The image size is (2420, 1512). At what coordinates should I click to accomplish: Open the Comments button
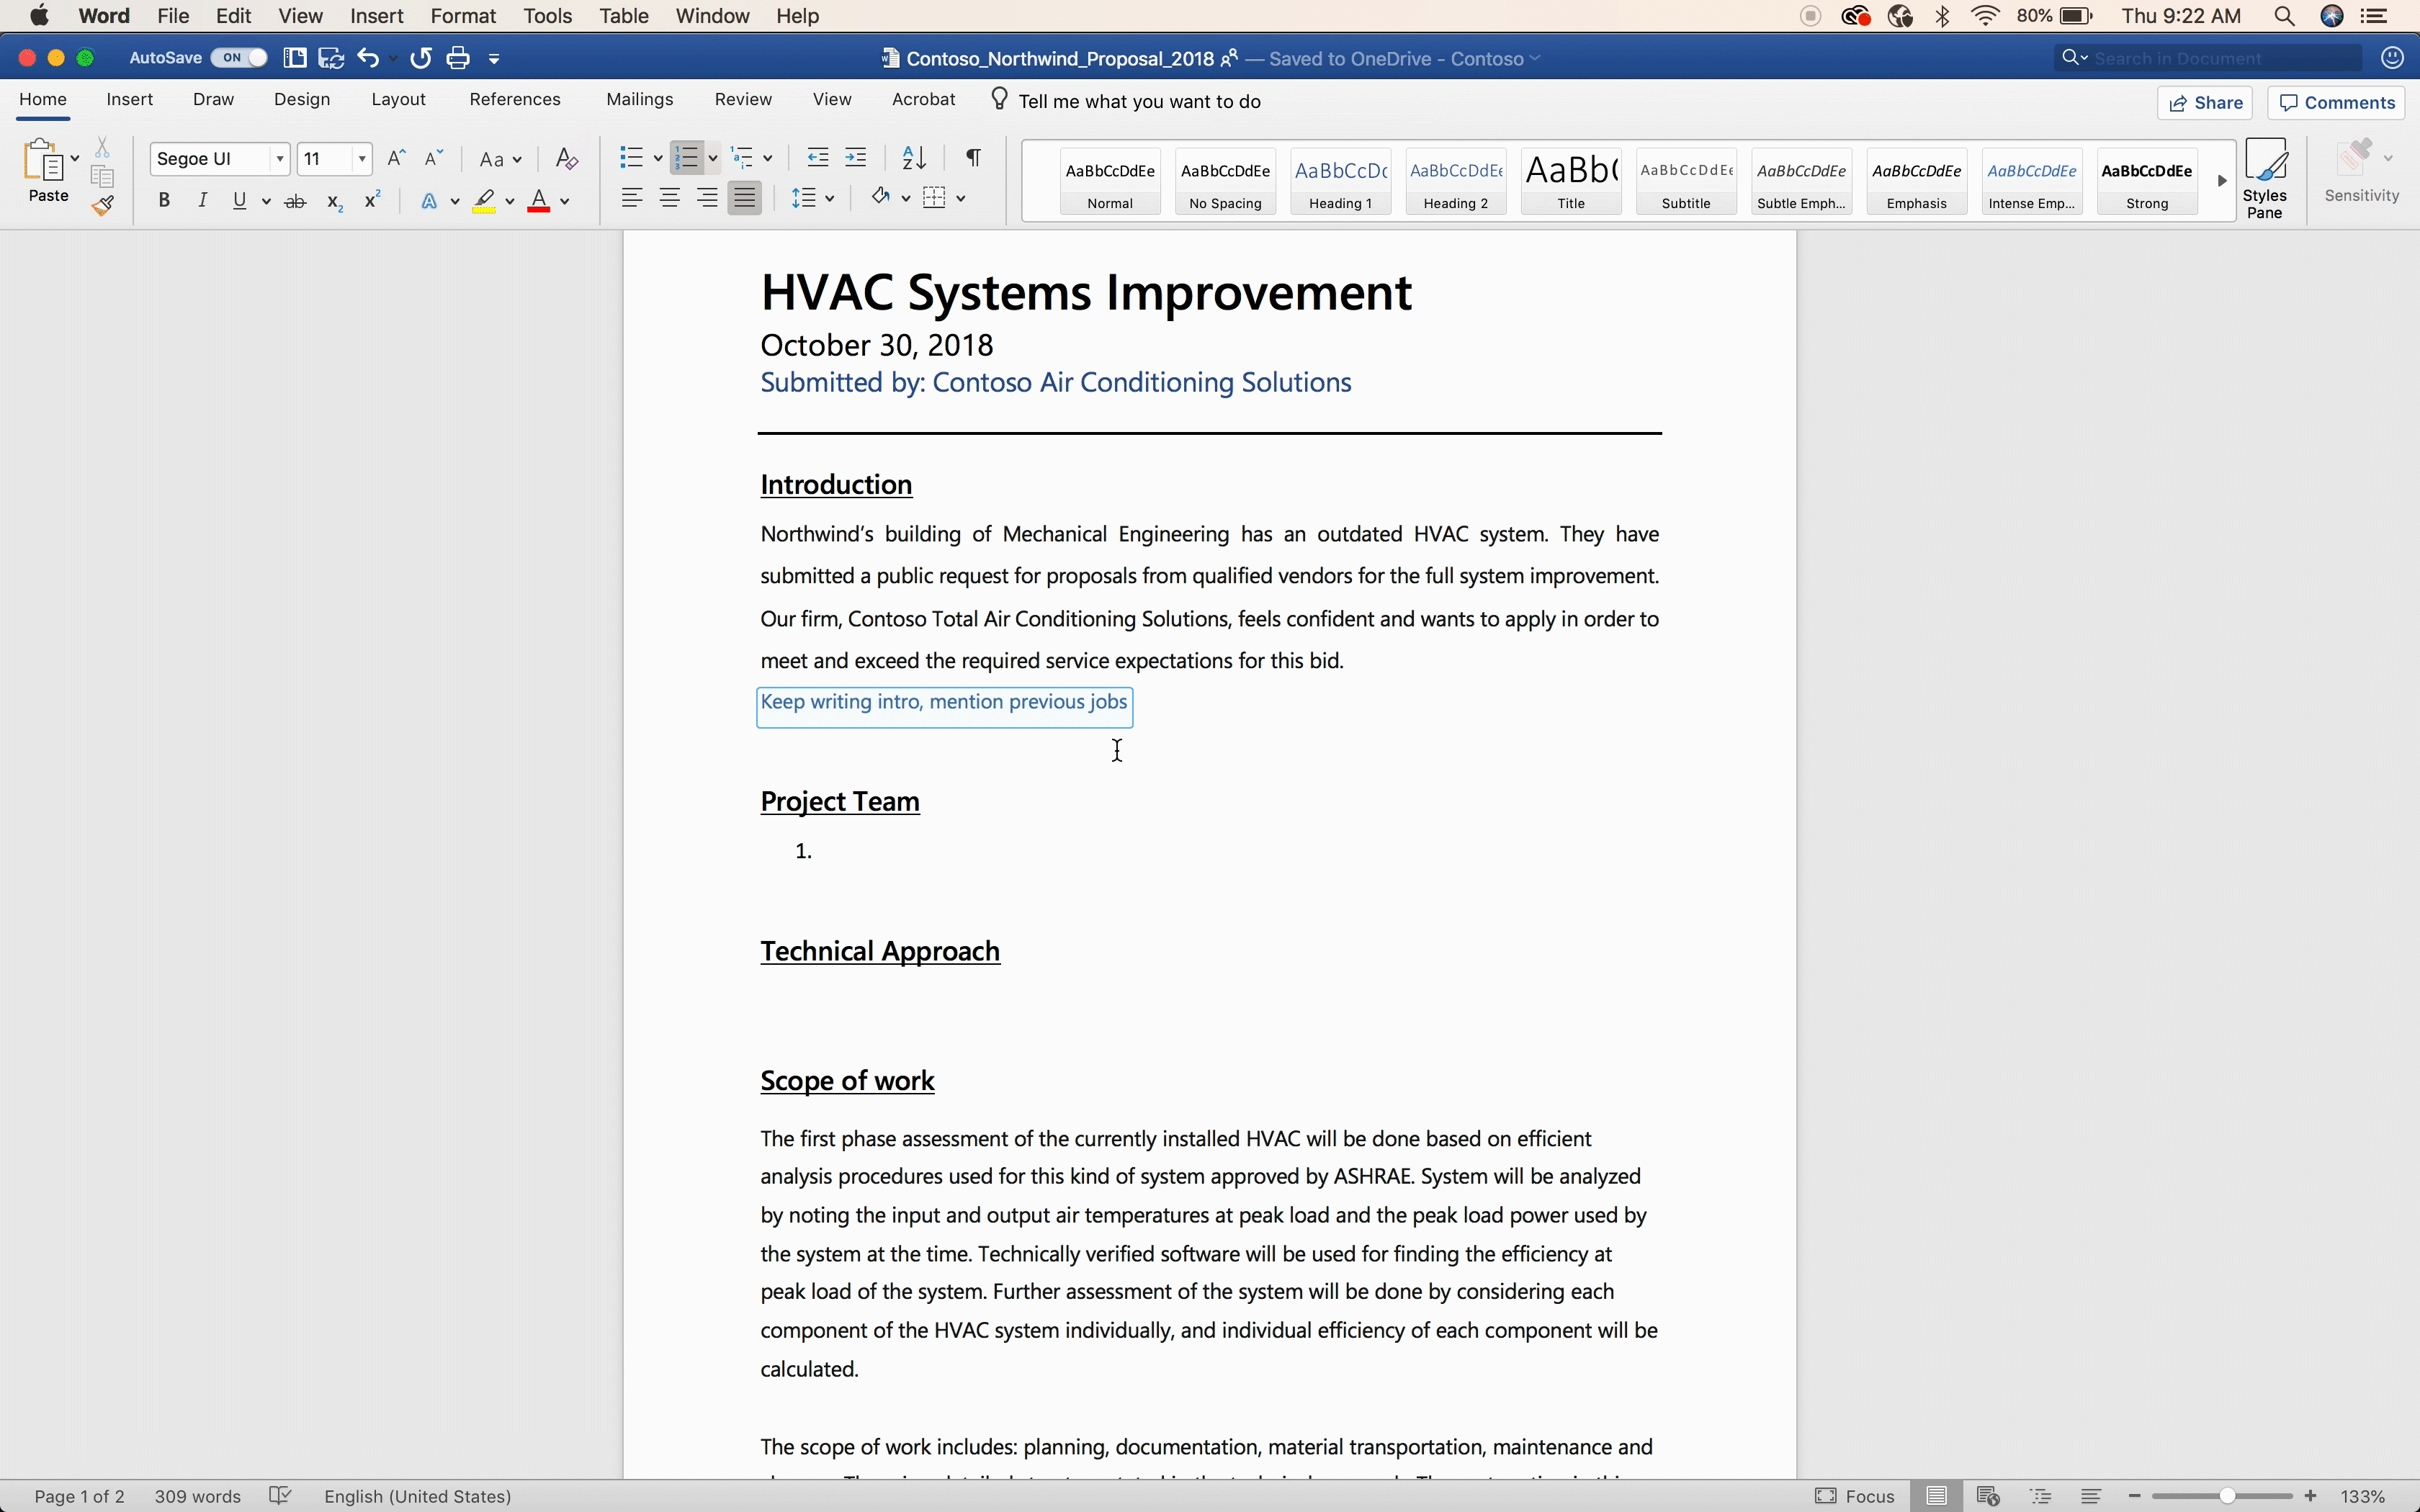pyautogui.click(x=2336, y=103)
